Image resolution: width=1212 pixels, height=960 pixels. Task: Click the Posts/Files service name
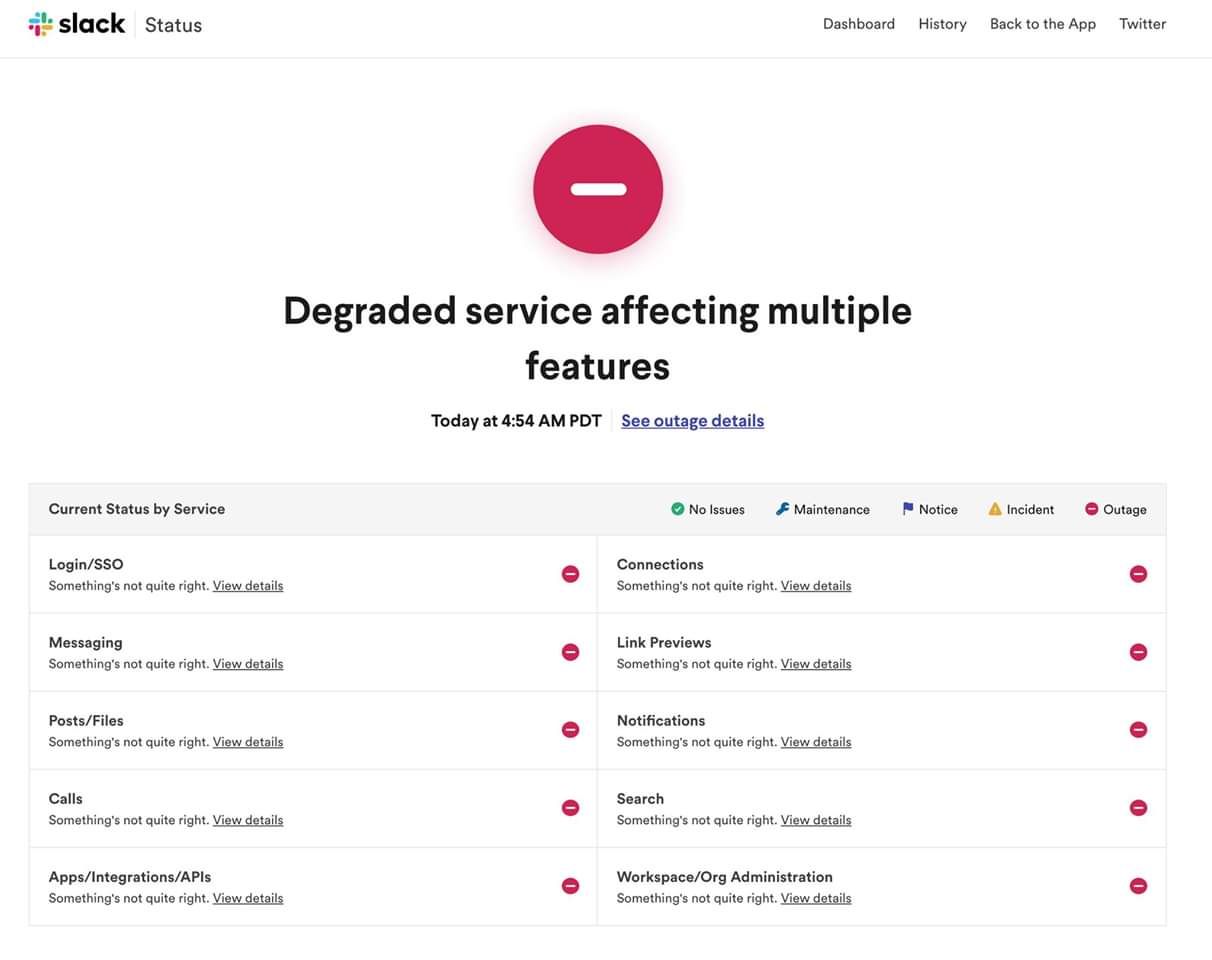pyautogui.click(x=86, y=721)
